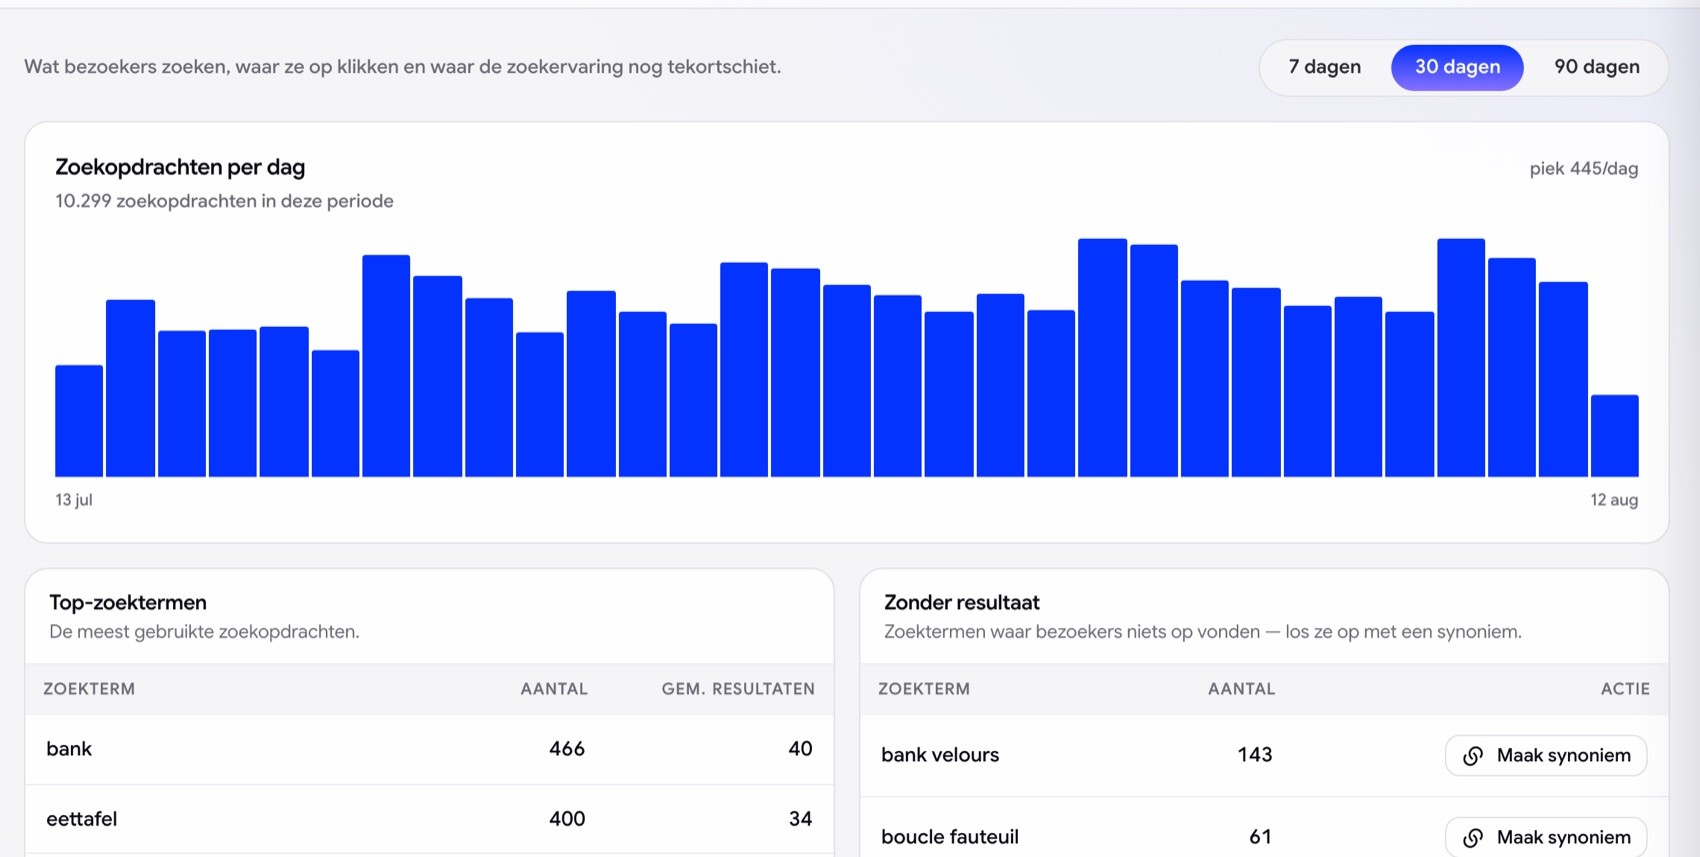Click ACTIE column header
Viewport: 1700px width, 857px height.
[1625, 689]
